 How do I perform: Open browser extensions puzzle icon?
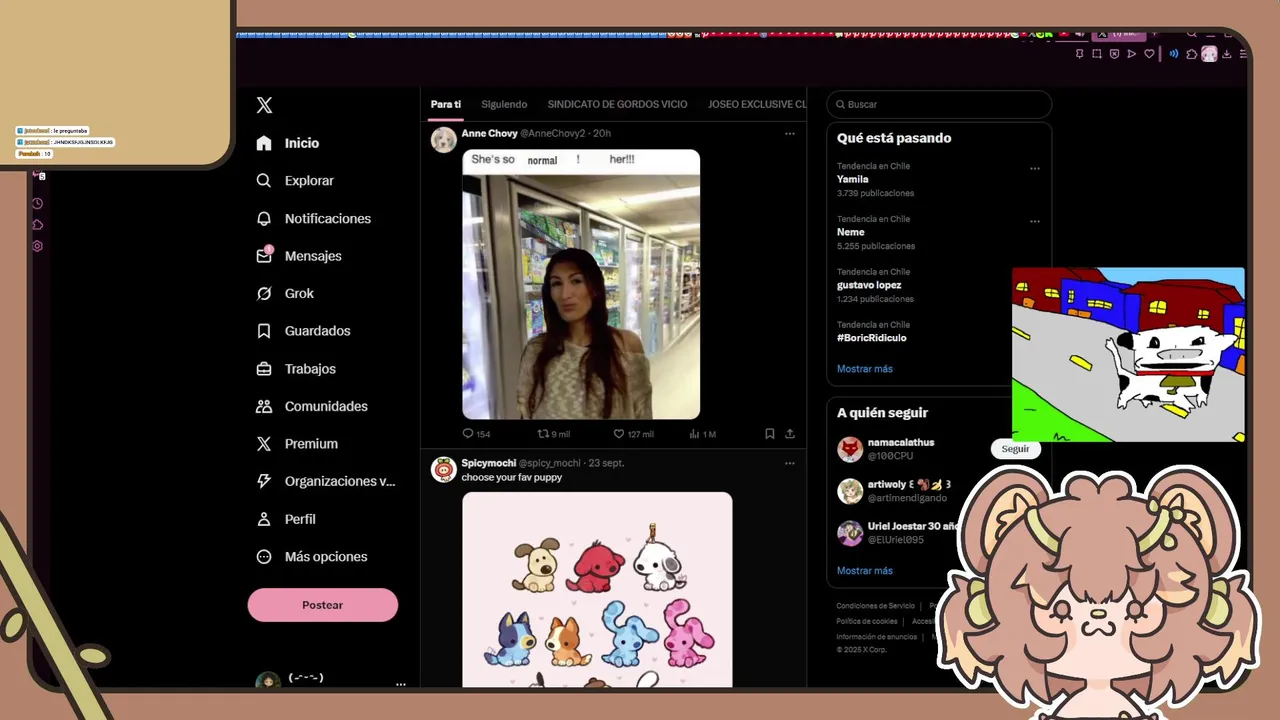pyautogui.click(x=1192, y=54)
